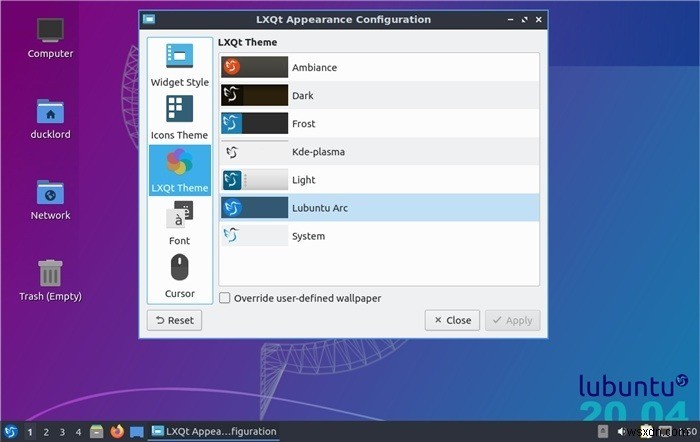The width and height of the screenshot is (700, 442).
Task: Maximize the LXQt Appearance Configuration window
Action: (x=525, y=20)
